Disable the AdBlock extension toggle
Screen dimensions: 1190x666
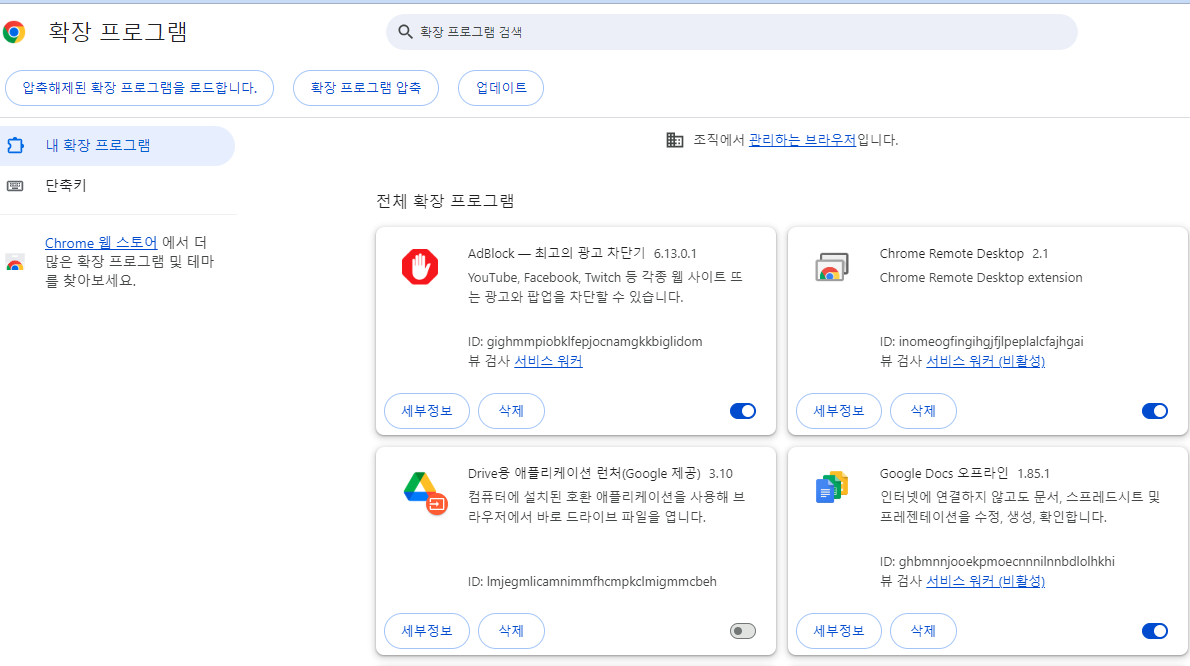[743, 411]
